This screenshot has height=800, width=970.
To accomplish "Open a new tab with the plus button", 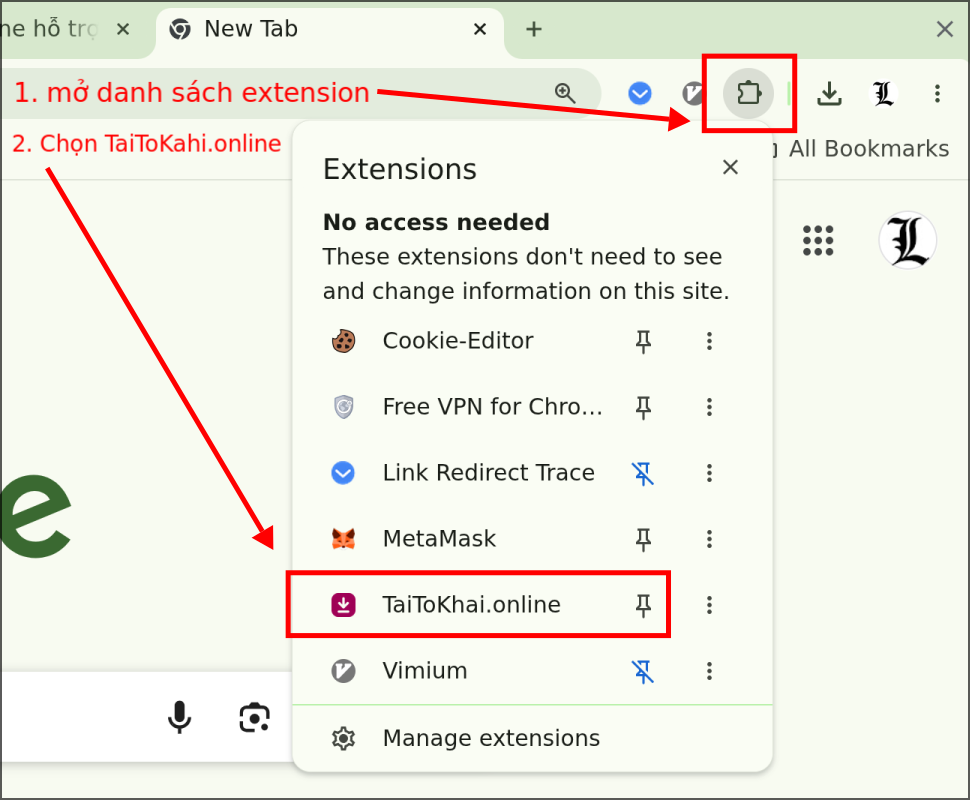I will pos(533,29).
